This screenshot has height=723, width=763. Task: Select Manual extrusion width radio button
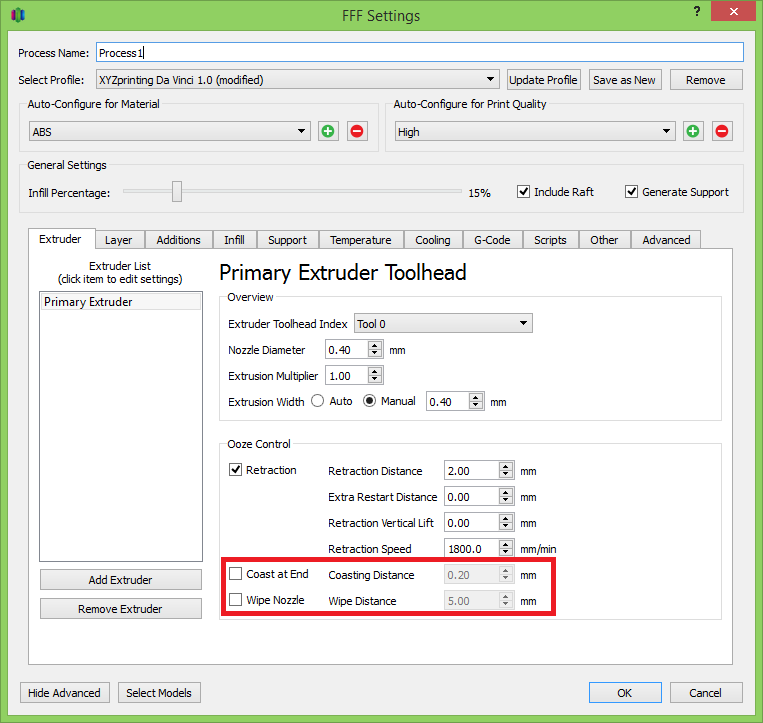click(x=370, y=401)
